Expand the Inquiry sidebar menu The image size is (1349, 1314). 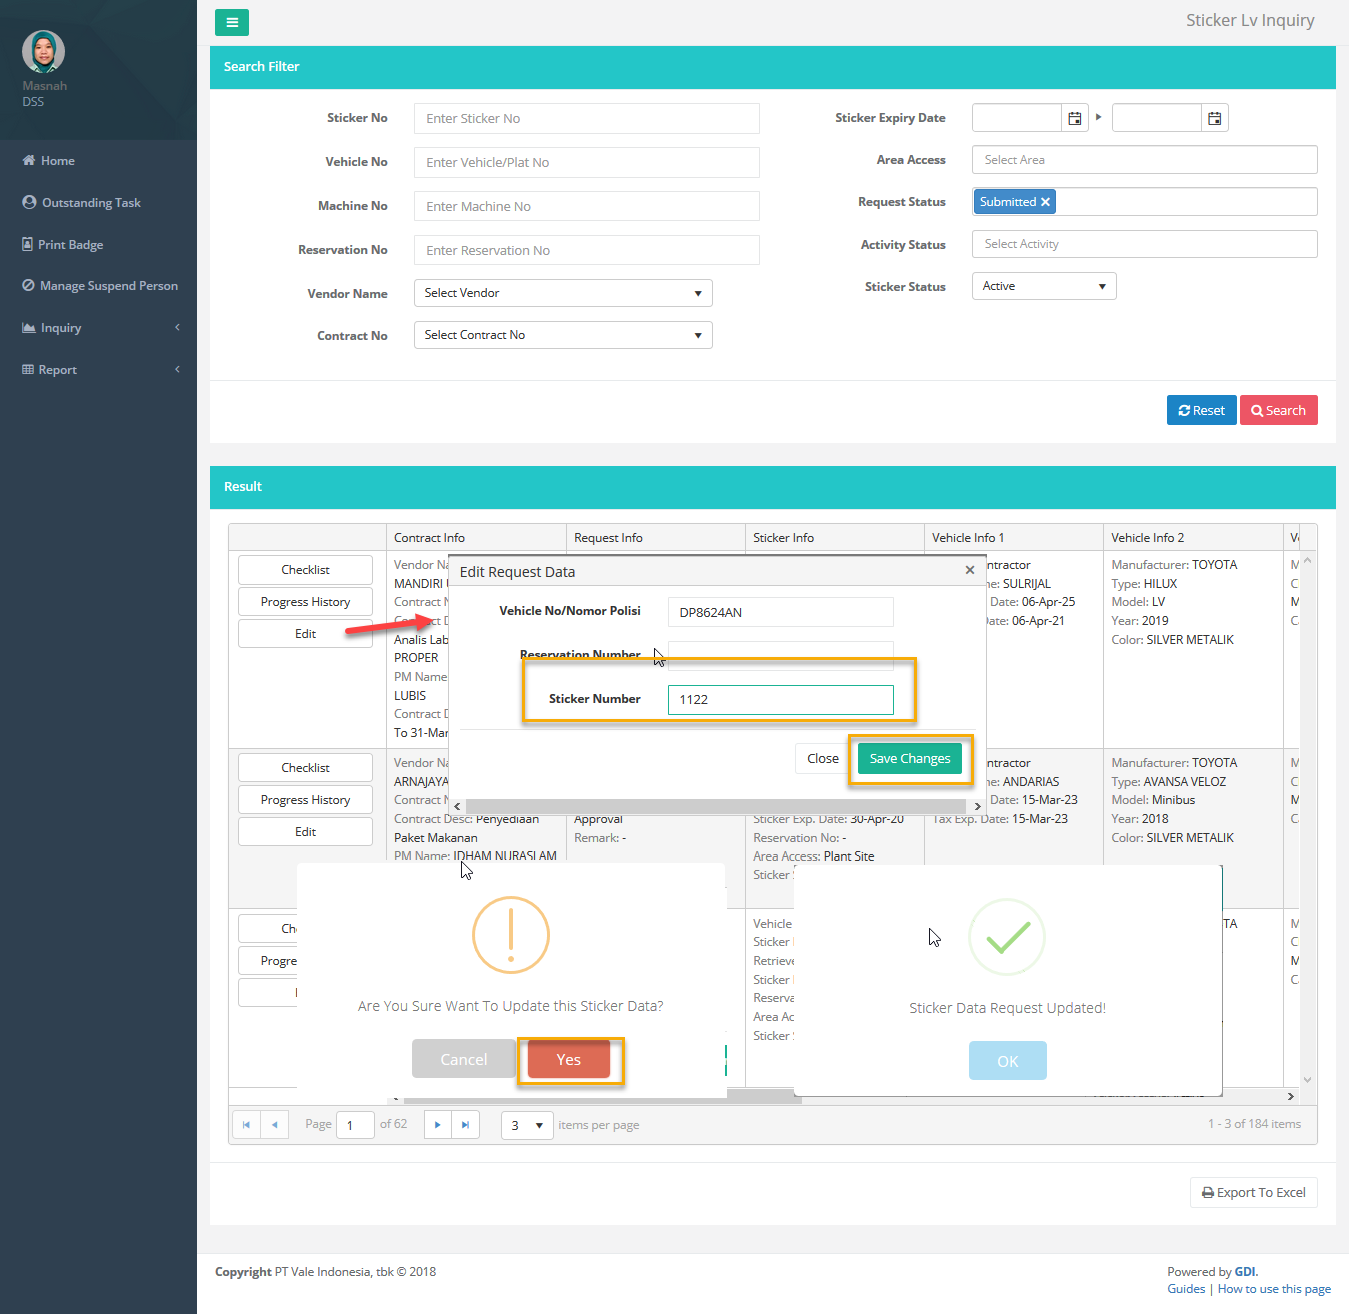[x=61, y=328]
